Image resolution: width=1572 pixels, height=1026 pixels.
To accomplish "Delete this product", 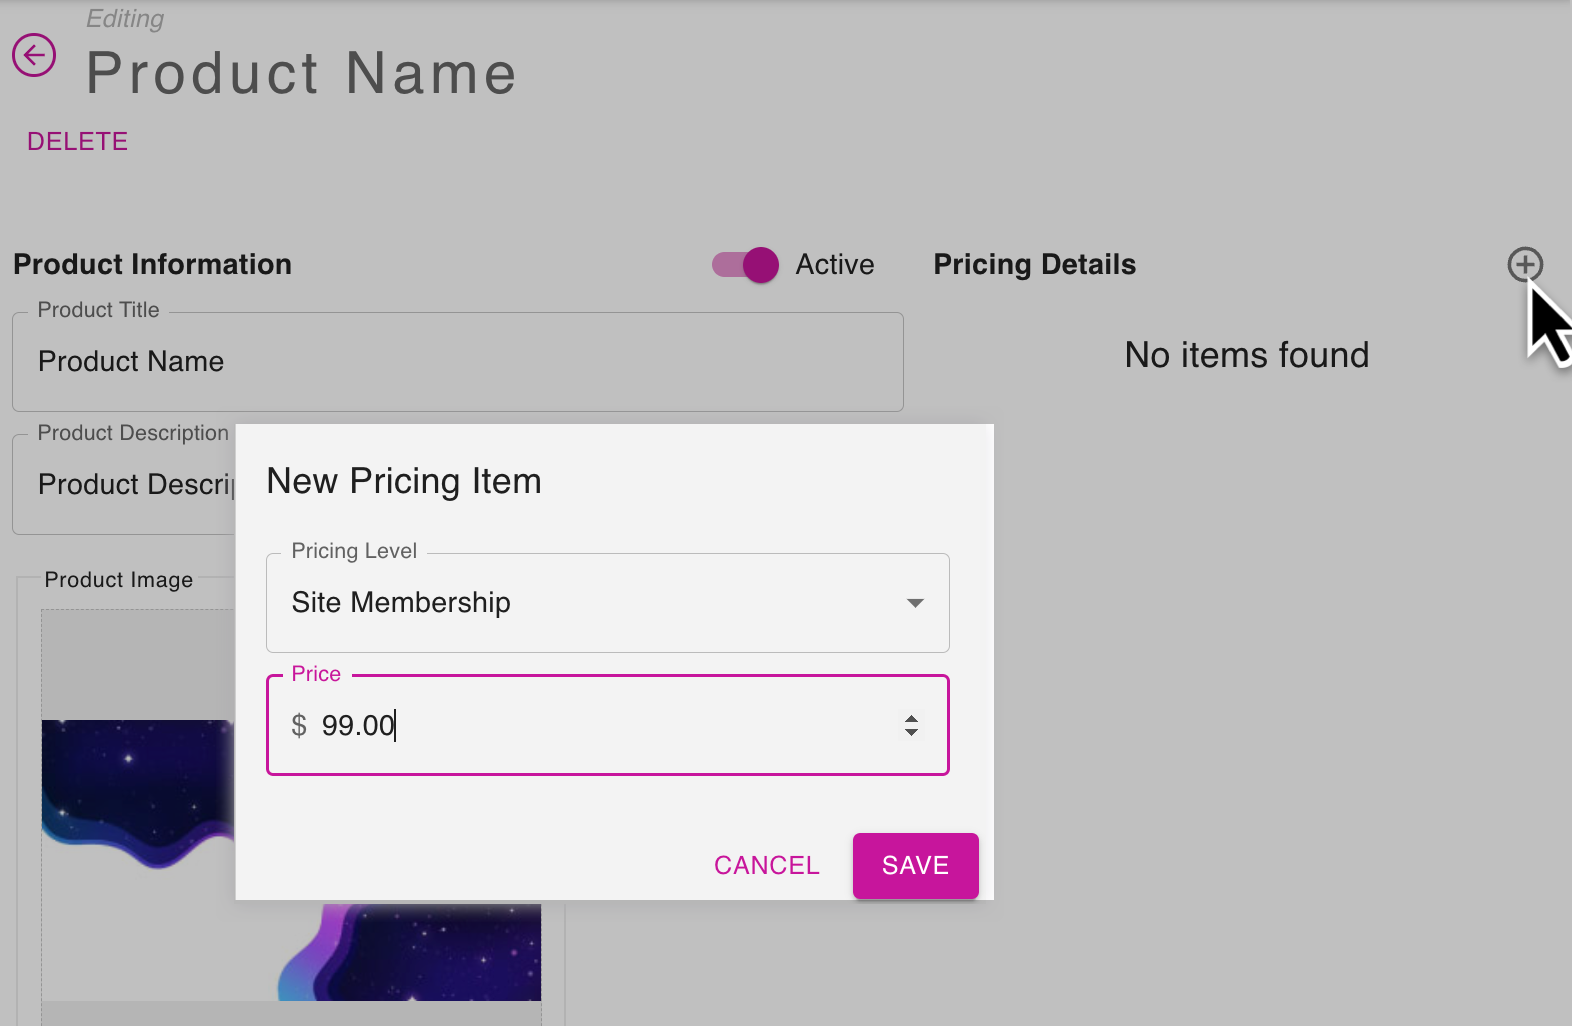I will coord(78,142).
